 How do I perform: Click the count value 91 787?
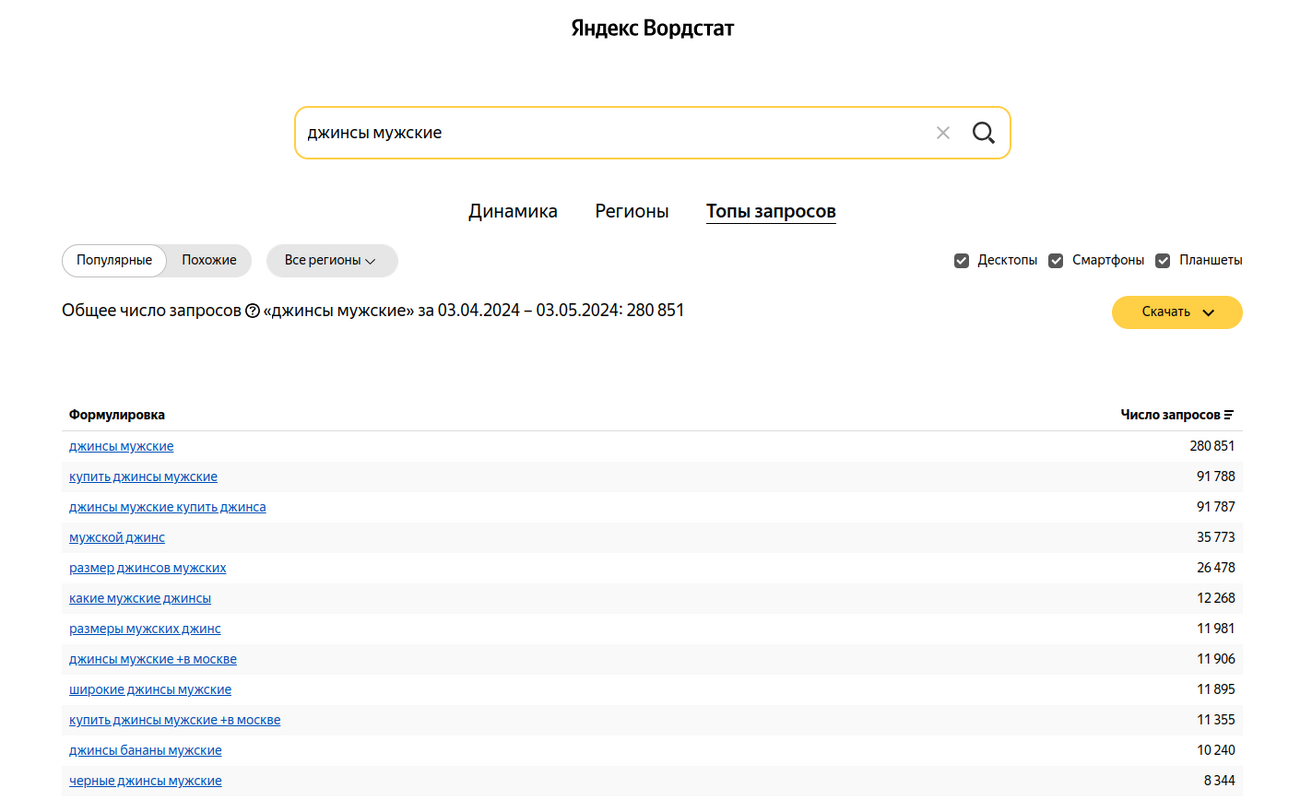coord(1216,507)
